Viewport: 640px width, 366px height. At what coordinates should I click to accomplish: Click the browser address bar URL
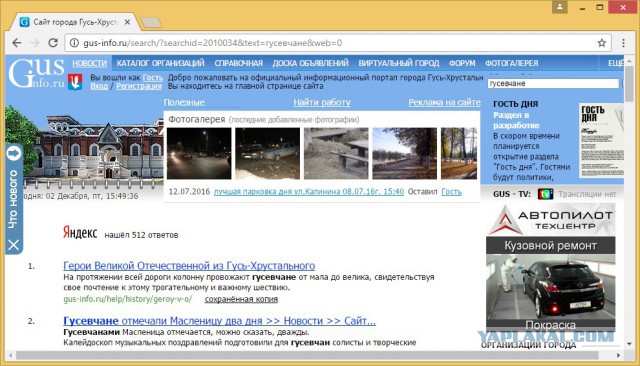pyautogui.click(x=213, y=43)
